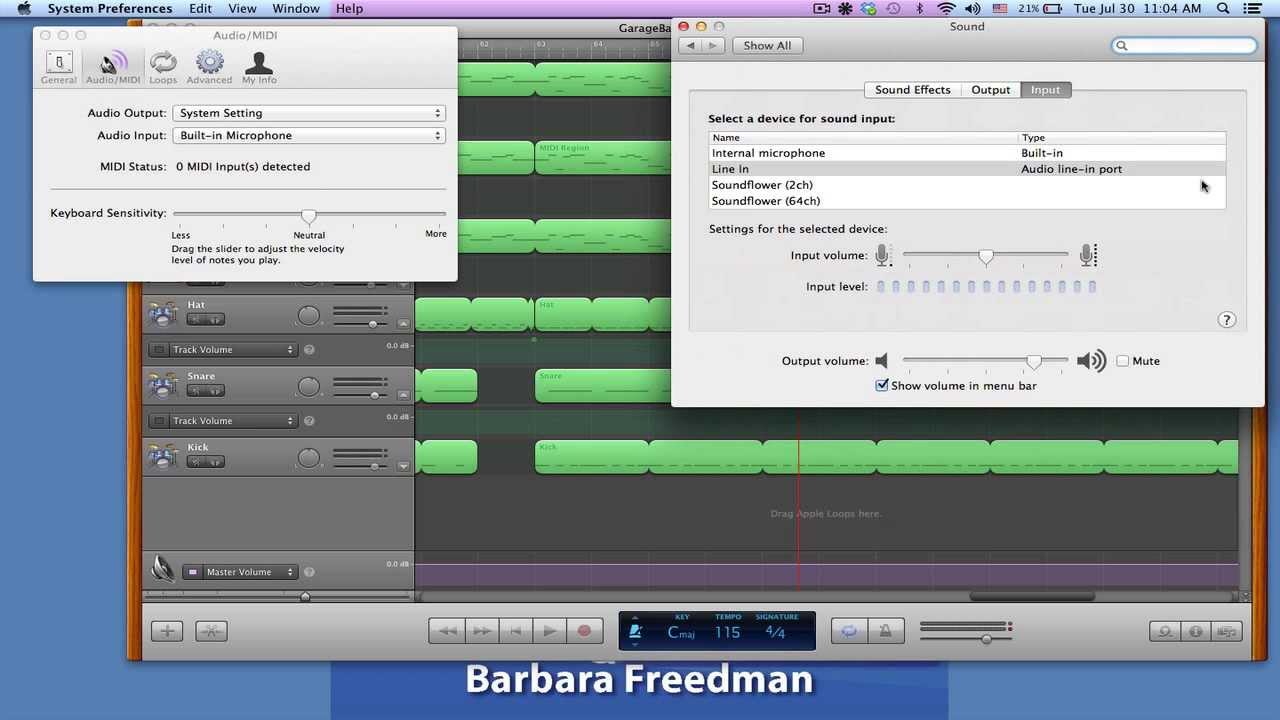This screenshot has height=720, width=1280.
Task: Open the Audio Input Built-in Microphone dropdown
Action: point(309,135)
